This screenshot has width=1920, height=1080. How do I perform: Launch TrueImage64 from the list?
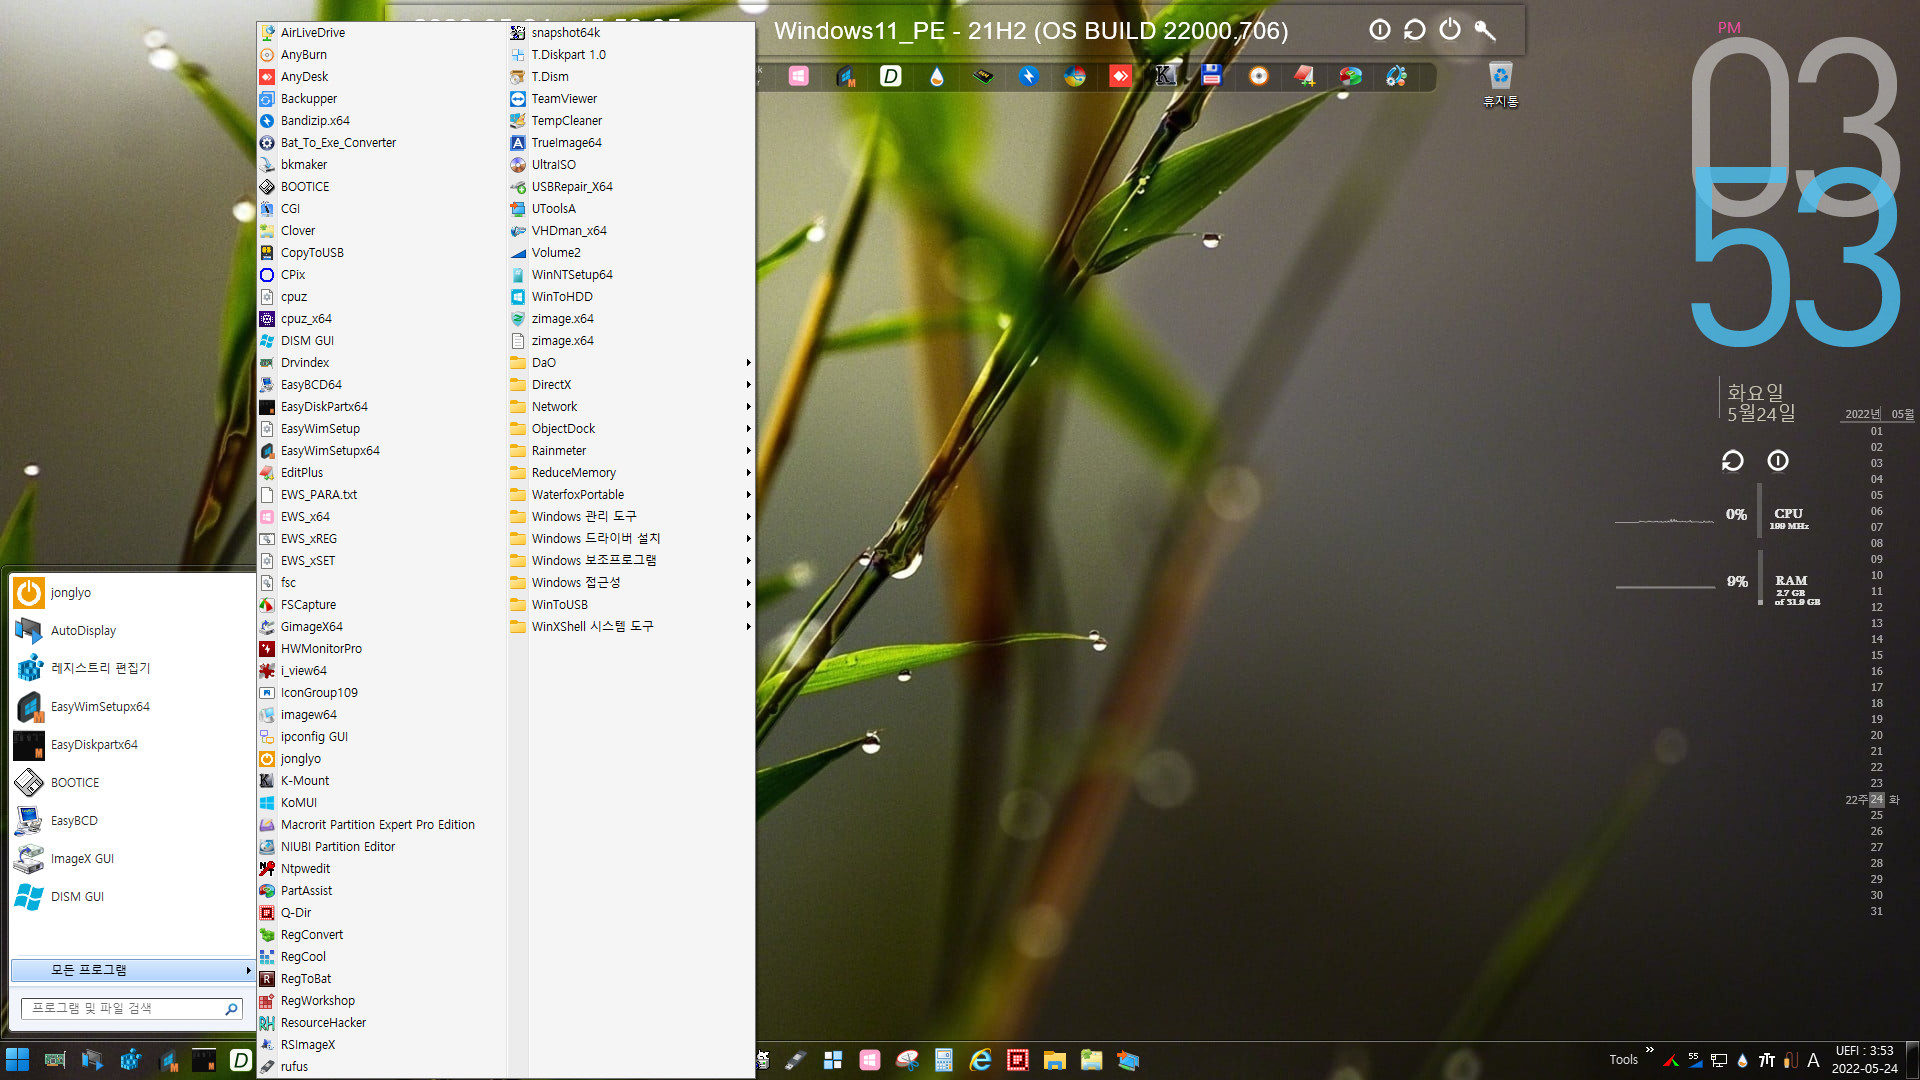[631, 143]
